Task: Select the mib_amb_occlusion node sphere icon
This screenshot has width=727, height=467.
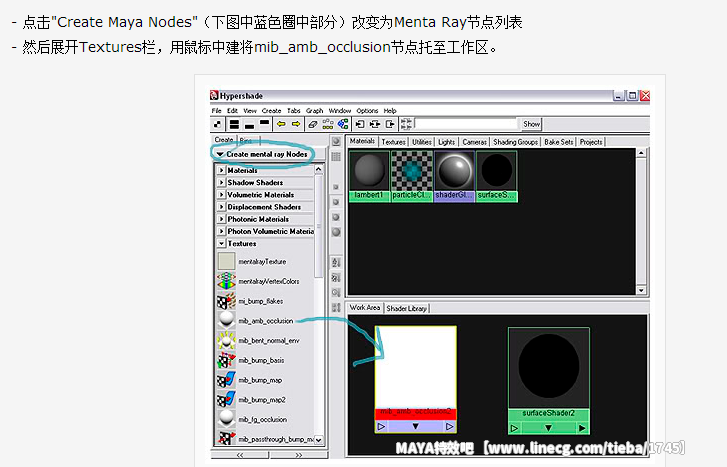Action: coord(226,320)
